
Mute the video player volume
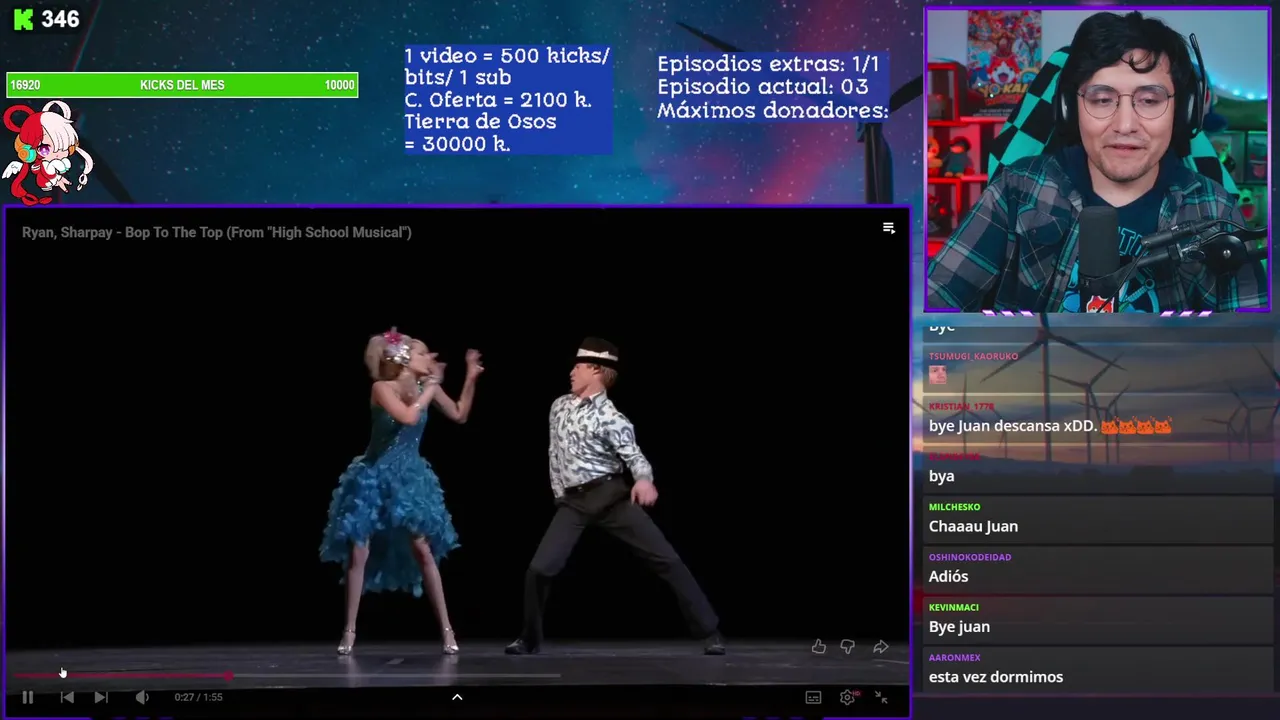[142, 697]
